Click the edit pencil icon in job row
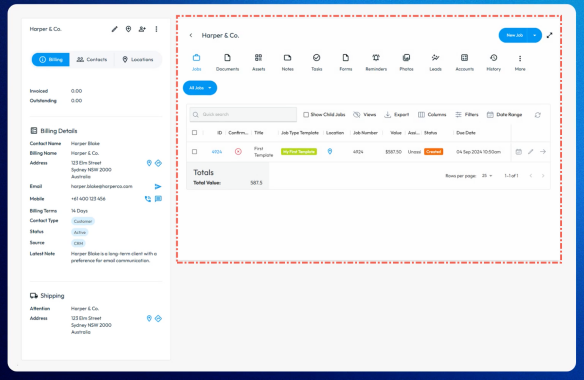 531,152
